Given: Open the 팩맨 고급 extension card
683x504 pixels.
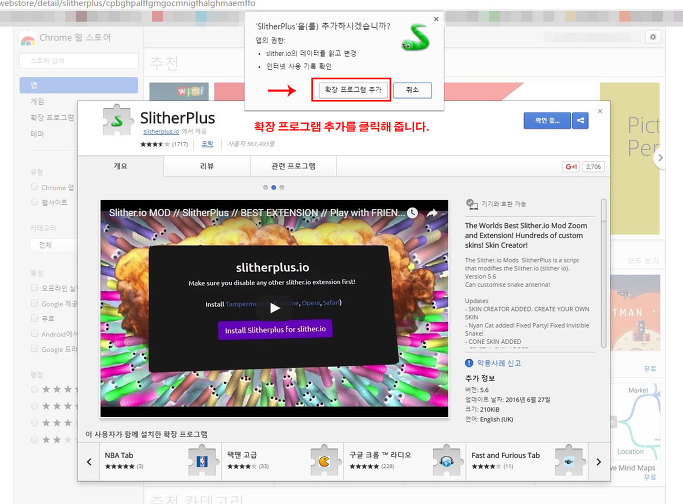Looking at the screenshot, I should [282, 461].
